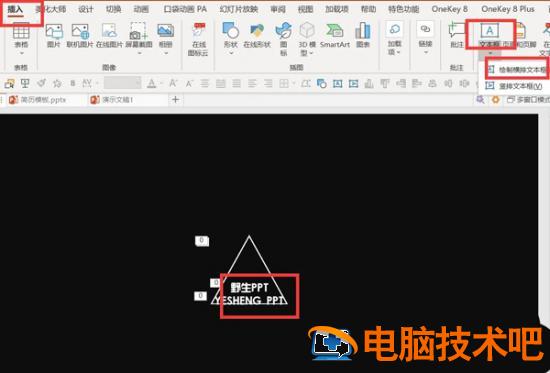Select the 野生PPT text on the slide

point(250,288)
